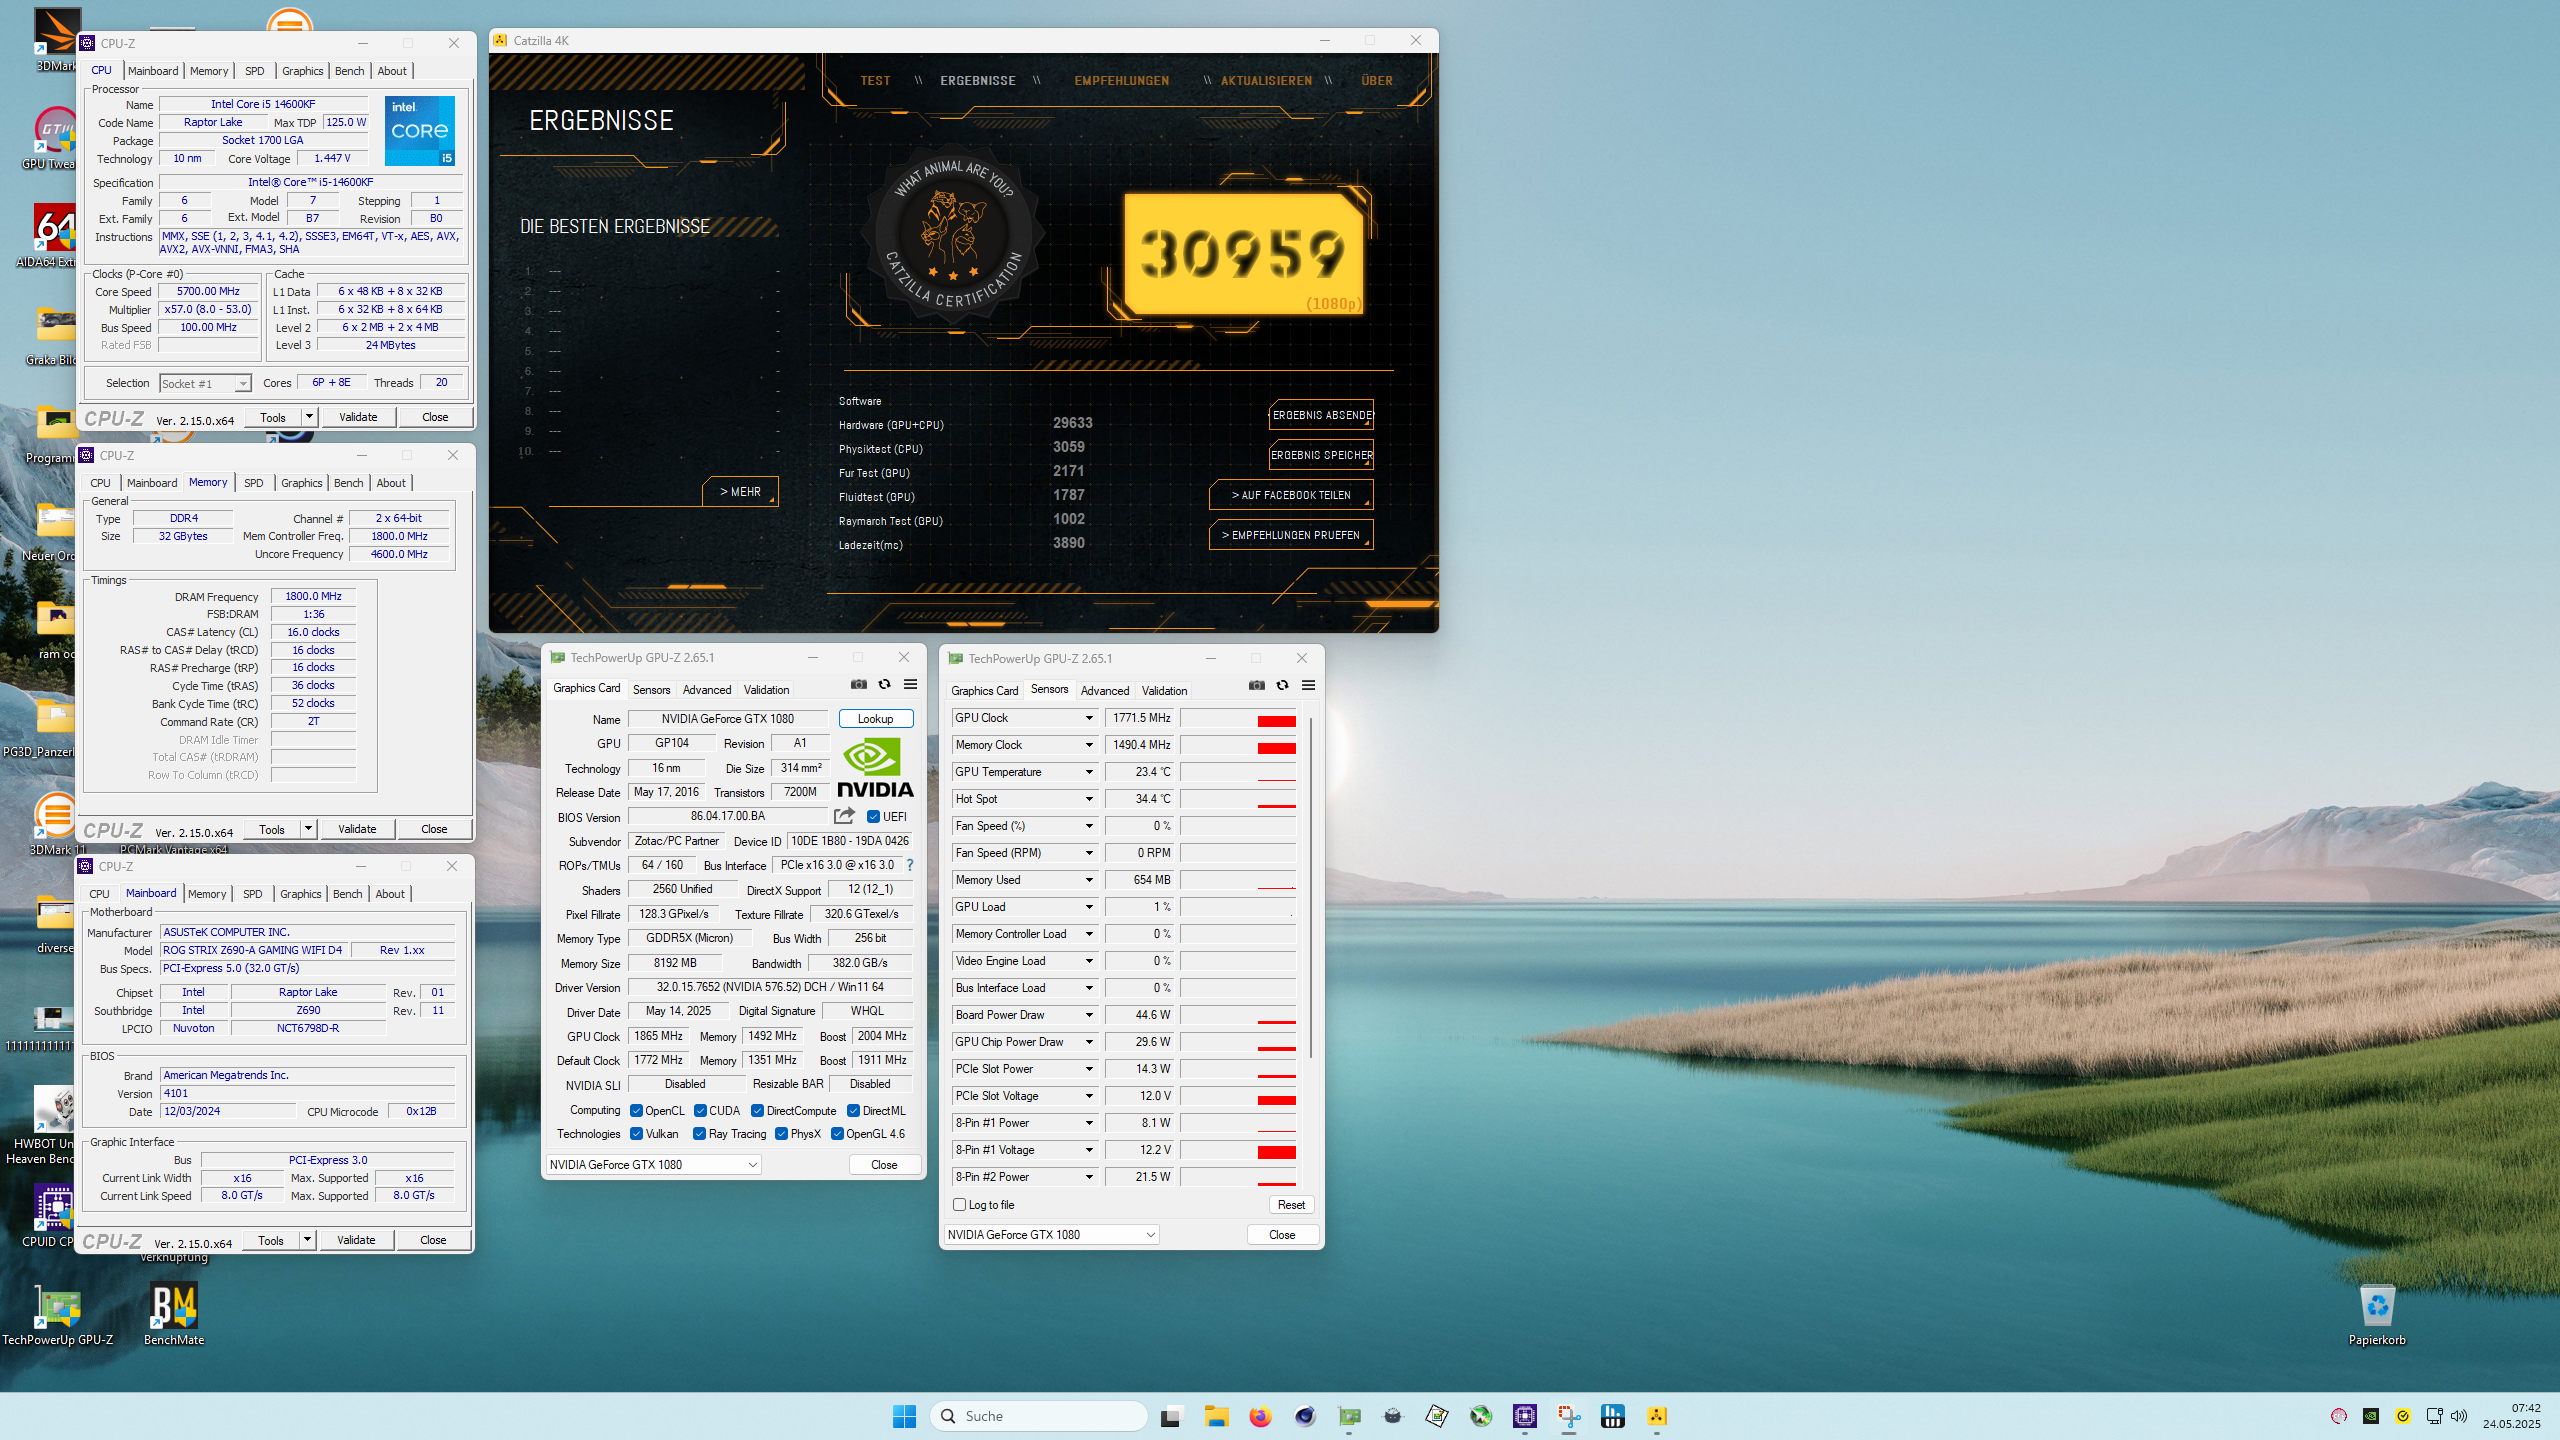Click the CPU-Z taskbar icon

pos(1524,1416)
